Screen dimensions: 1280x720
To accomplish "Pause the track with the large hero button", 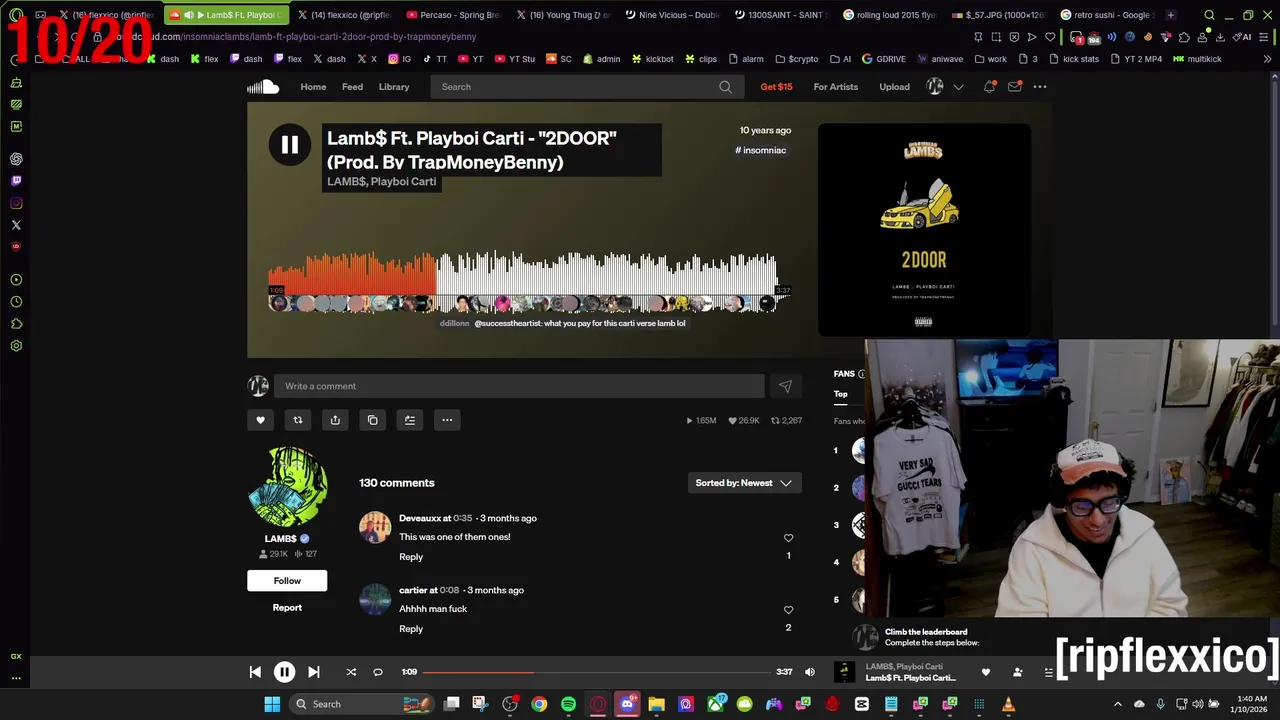I will pyautogui.click(x=289, y=145).
